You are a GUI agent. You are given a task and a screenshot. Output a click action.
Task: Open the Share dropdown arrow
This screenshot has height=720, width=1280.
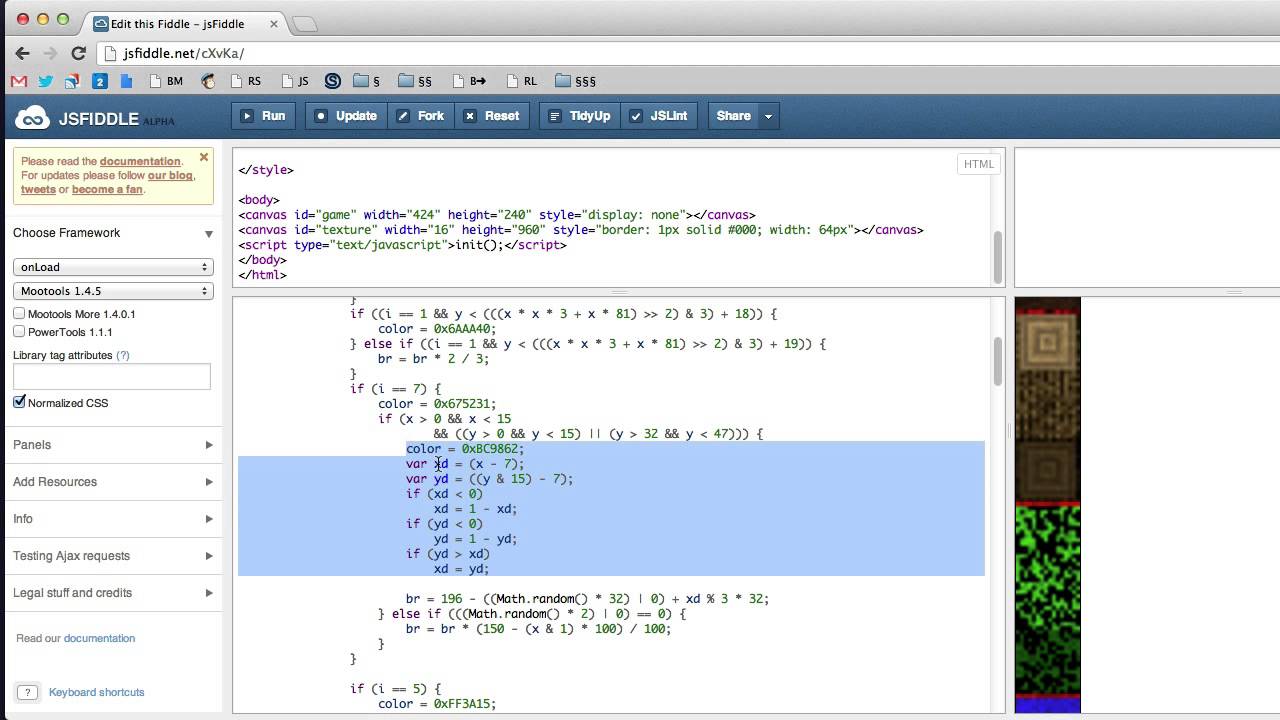[x=768, y=116]
